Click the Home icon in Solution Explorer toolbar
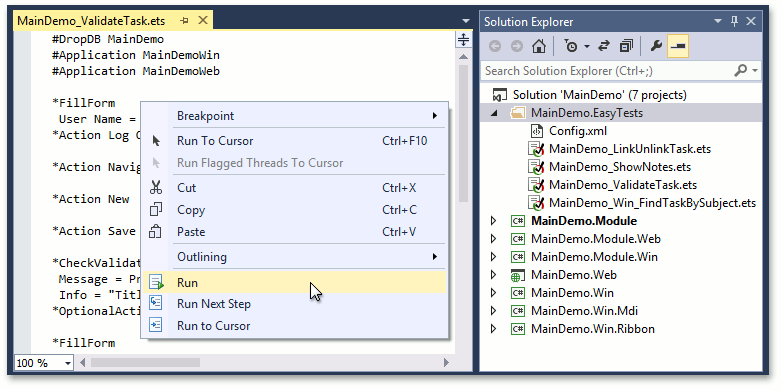This screenshot has width=782, height=390. (x=539, y=46)
